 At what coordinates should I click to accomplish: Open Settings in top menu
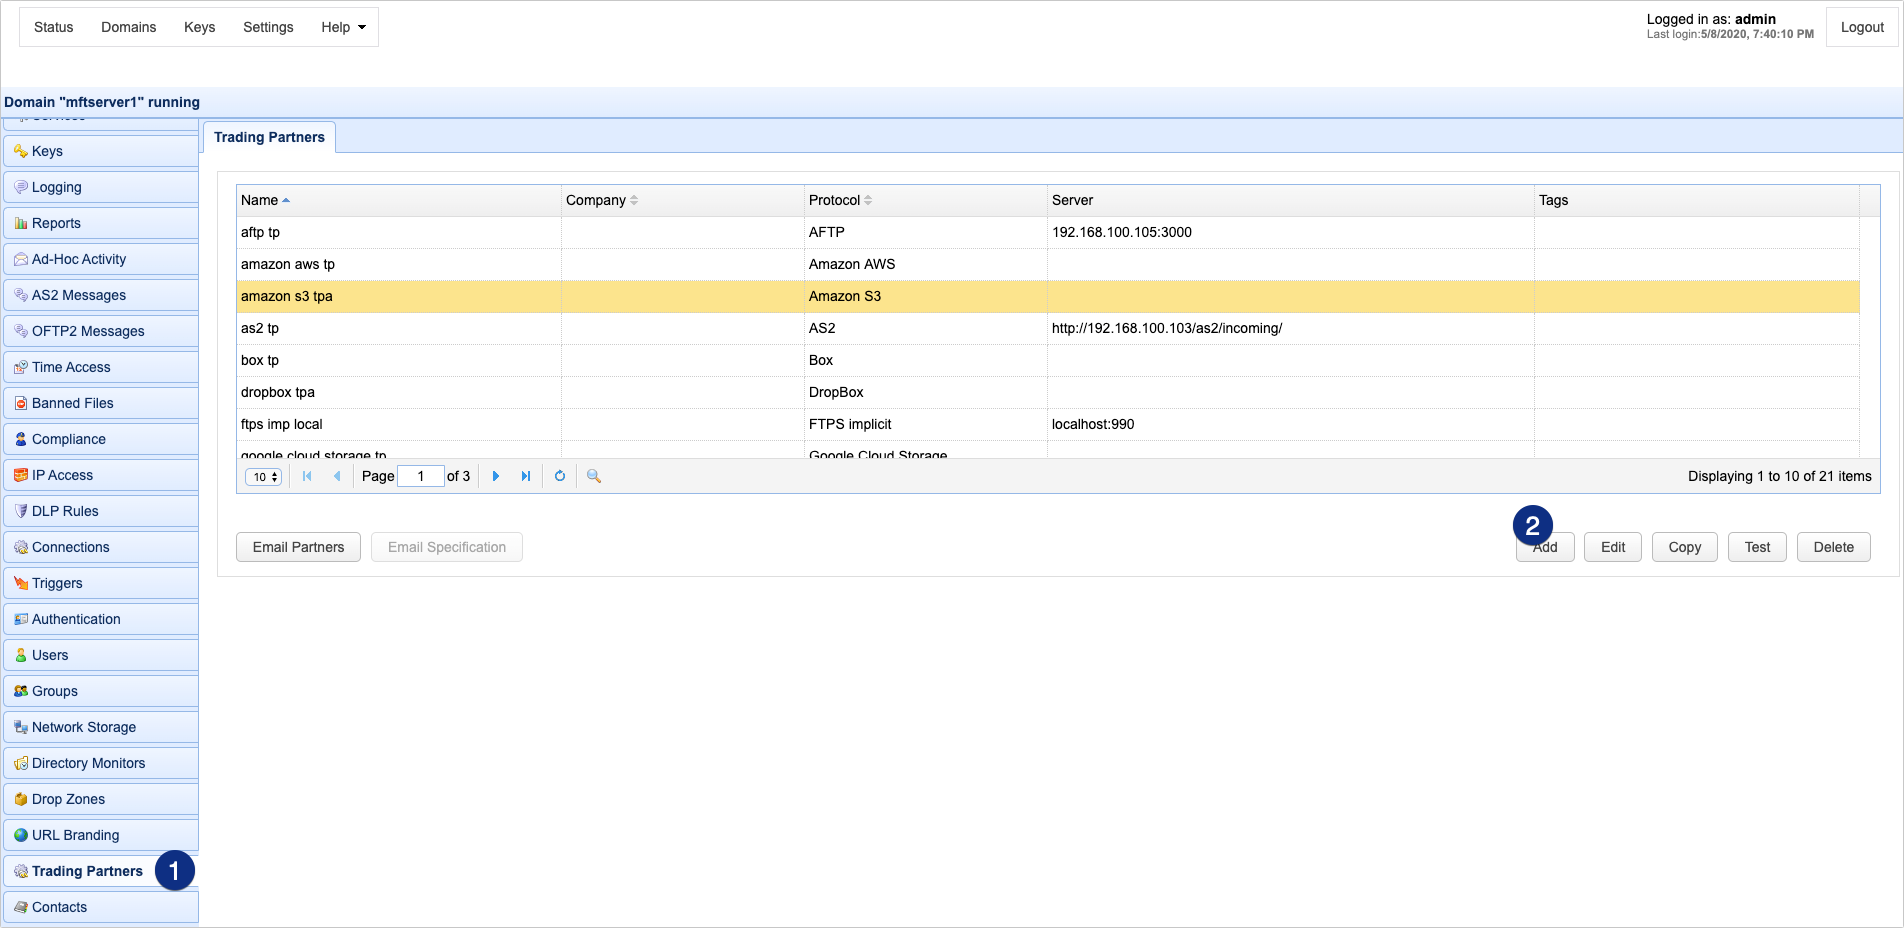(x=268, y=27)
